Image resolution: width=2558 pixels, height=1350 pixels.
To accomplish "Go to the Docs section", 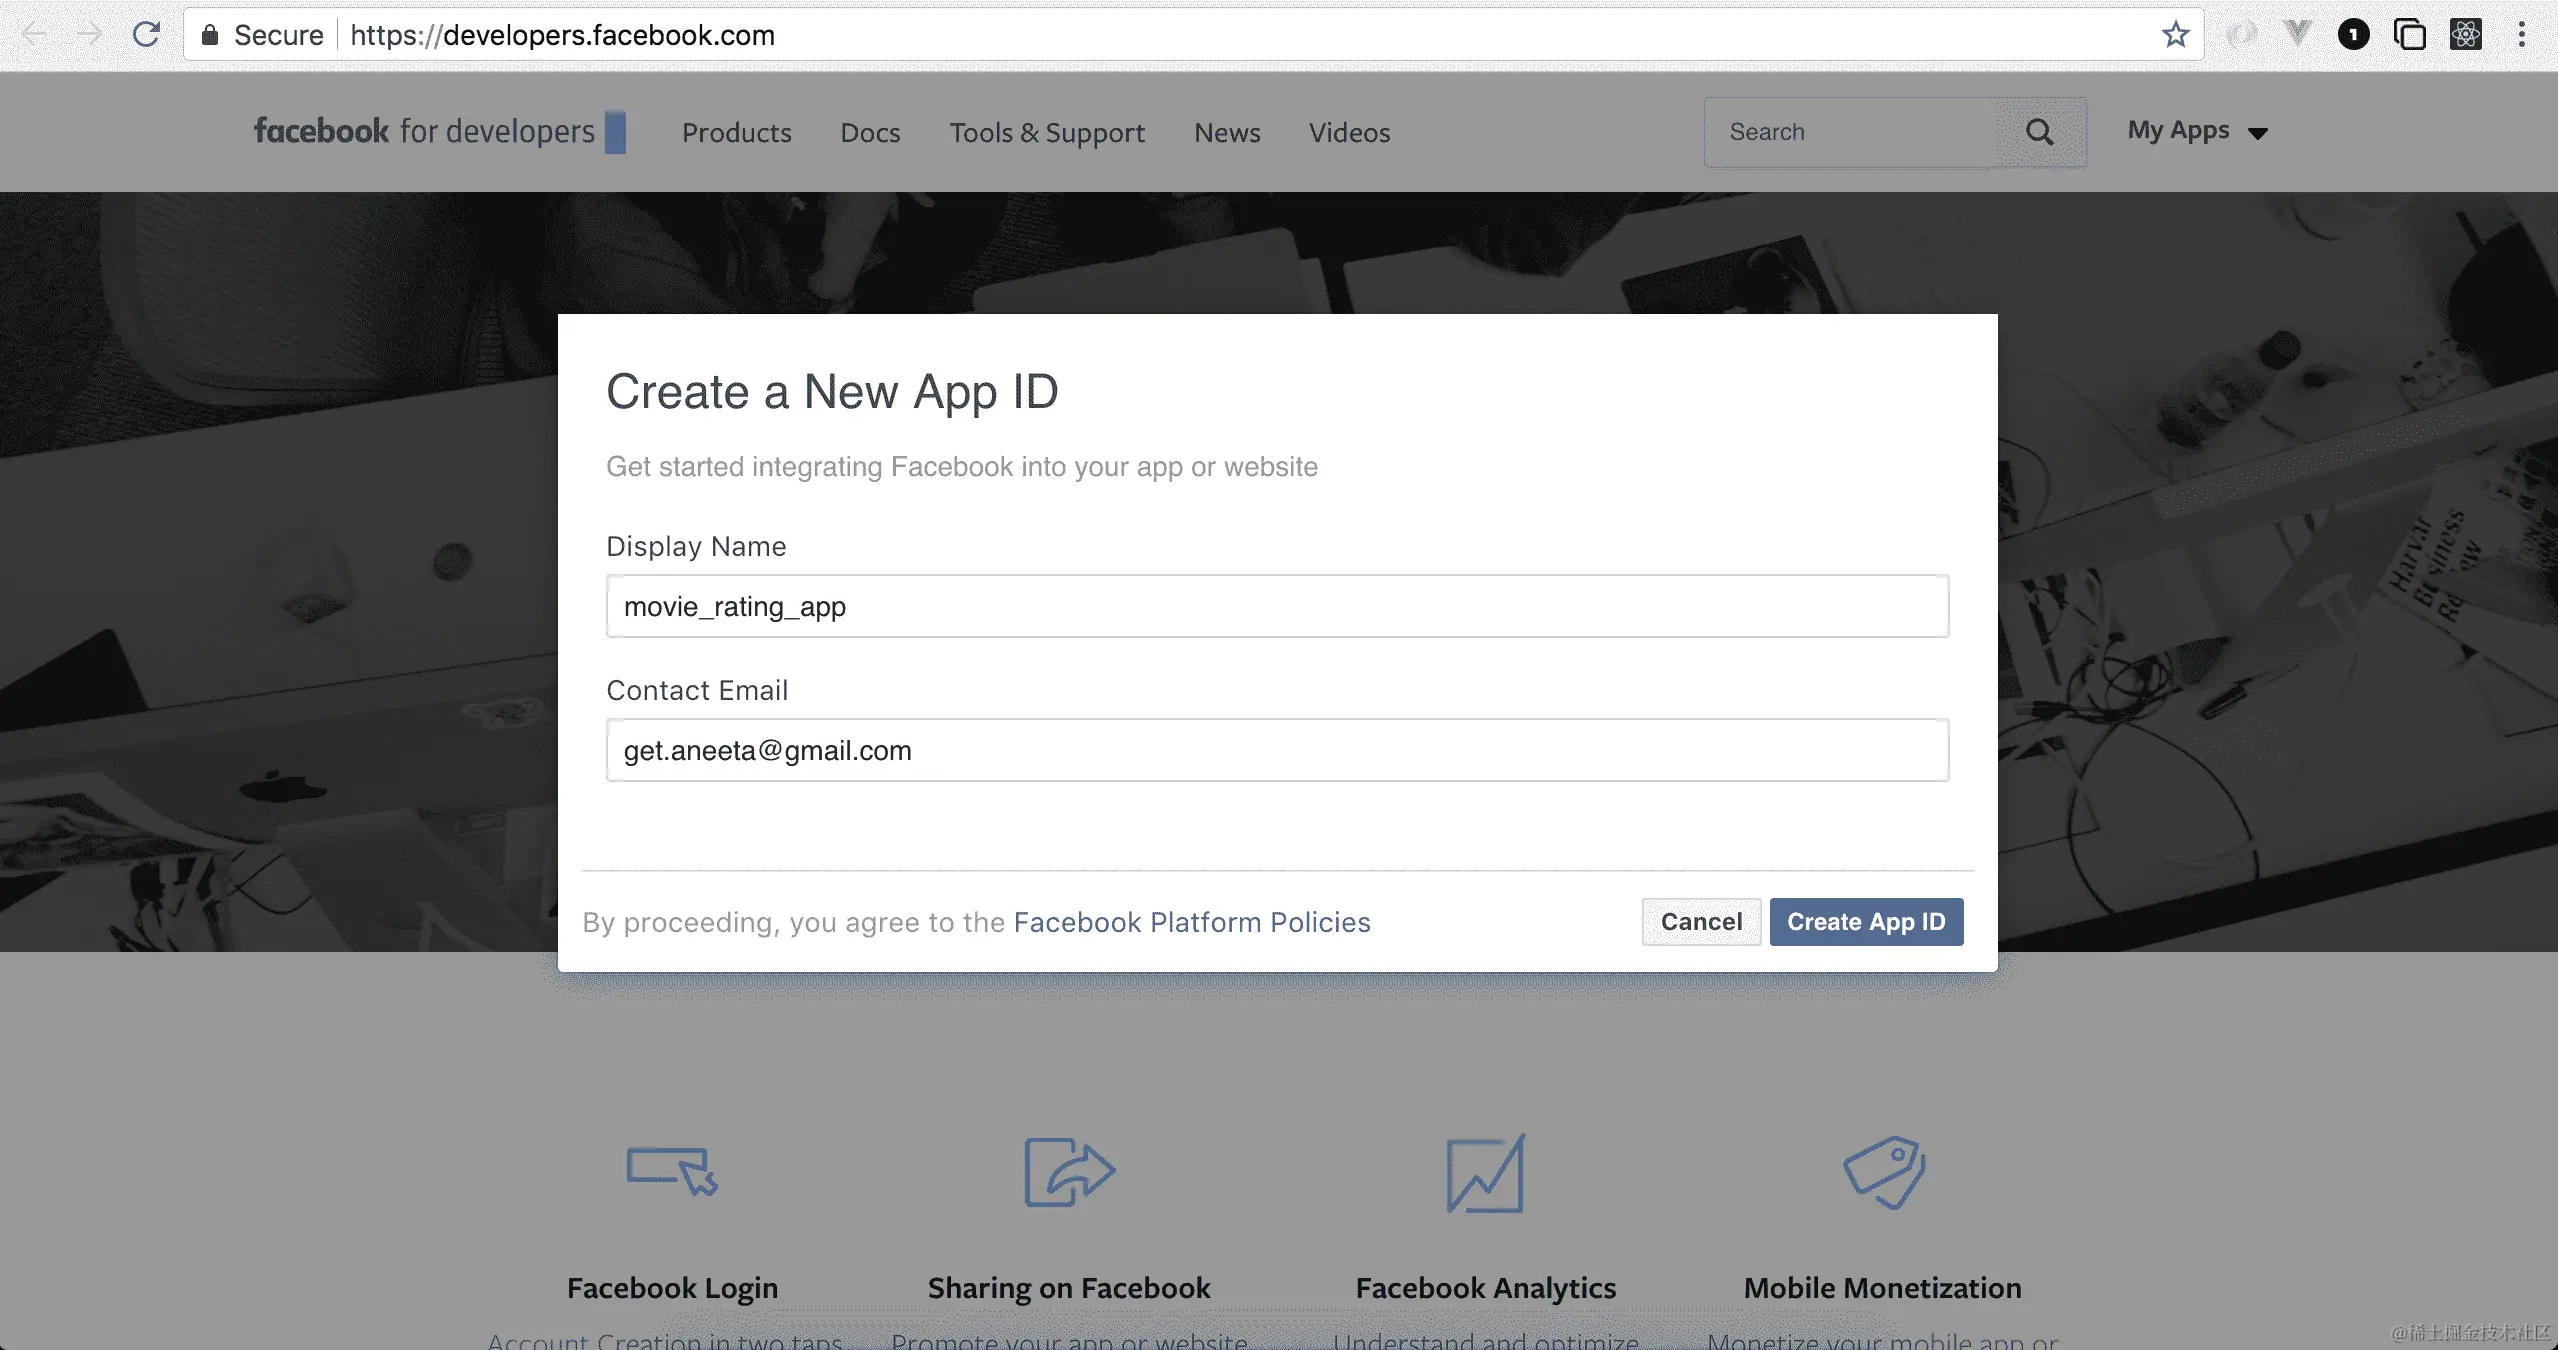I will [870, 132].
